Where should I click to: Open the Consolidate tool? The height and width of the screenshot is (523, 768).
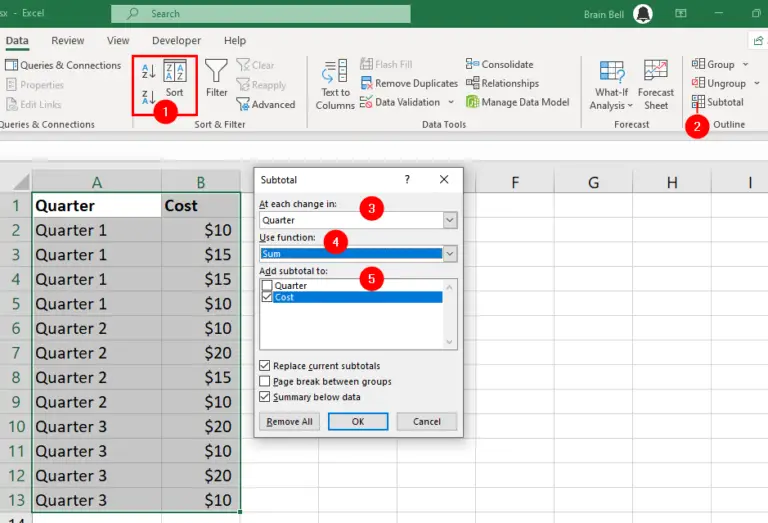click(500, 64)
